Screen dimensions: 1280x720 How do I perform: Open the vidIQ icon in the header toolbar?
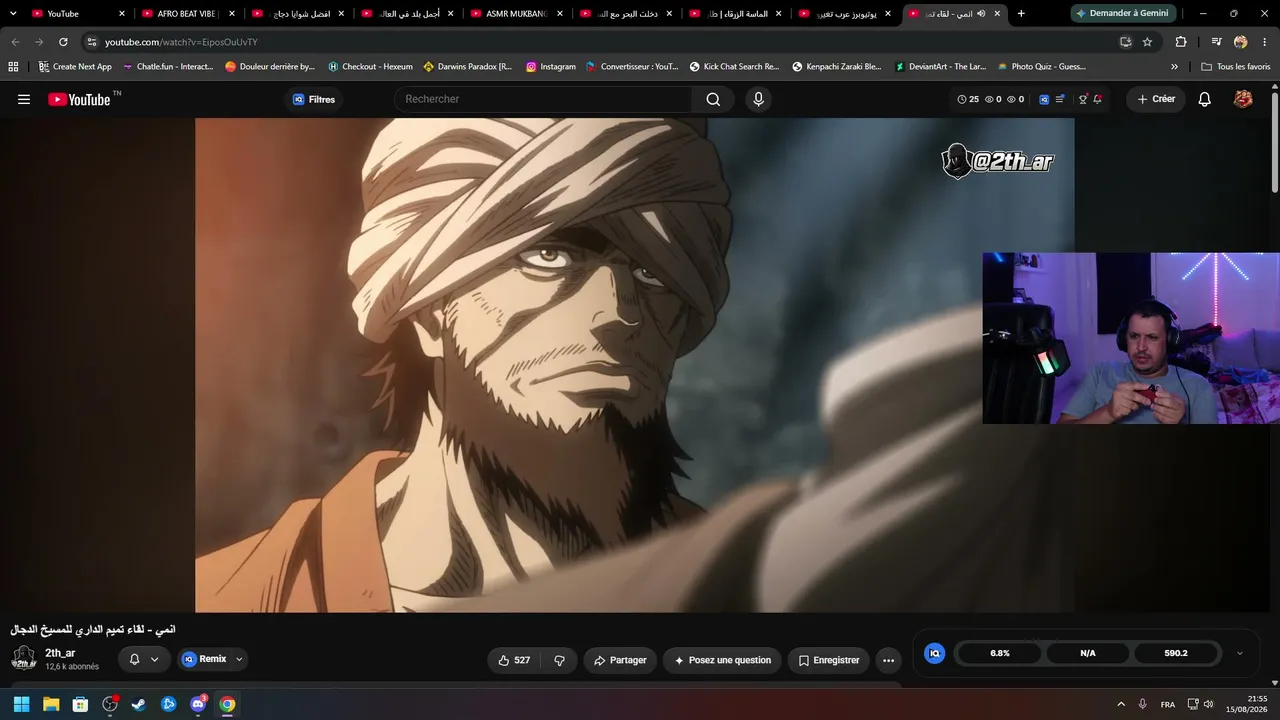(x=1044, y=99)
